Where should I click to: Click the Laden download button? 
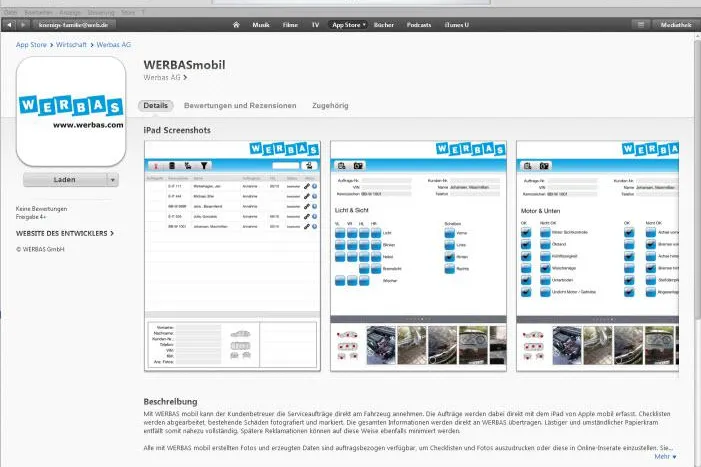[65, 180]
